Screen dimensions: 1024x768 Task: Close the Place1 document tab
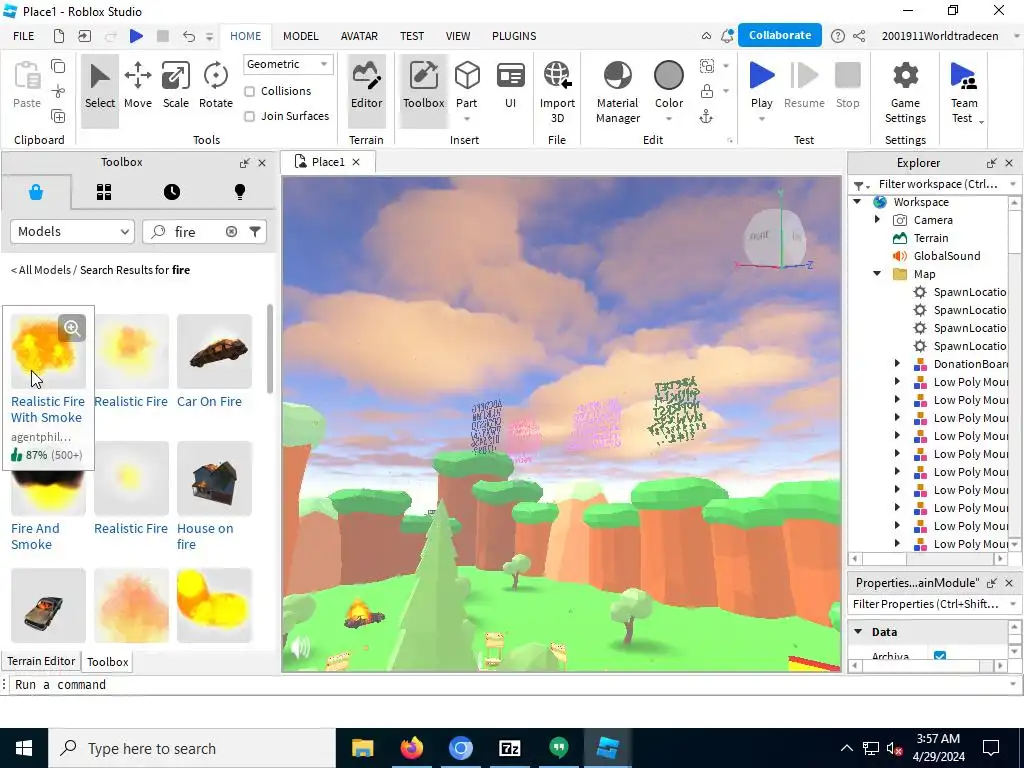[356, 162]
